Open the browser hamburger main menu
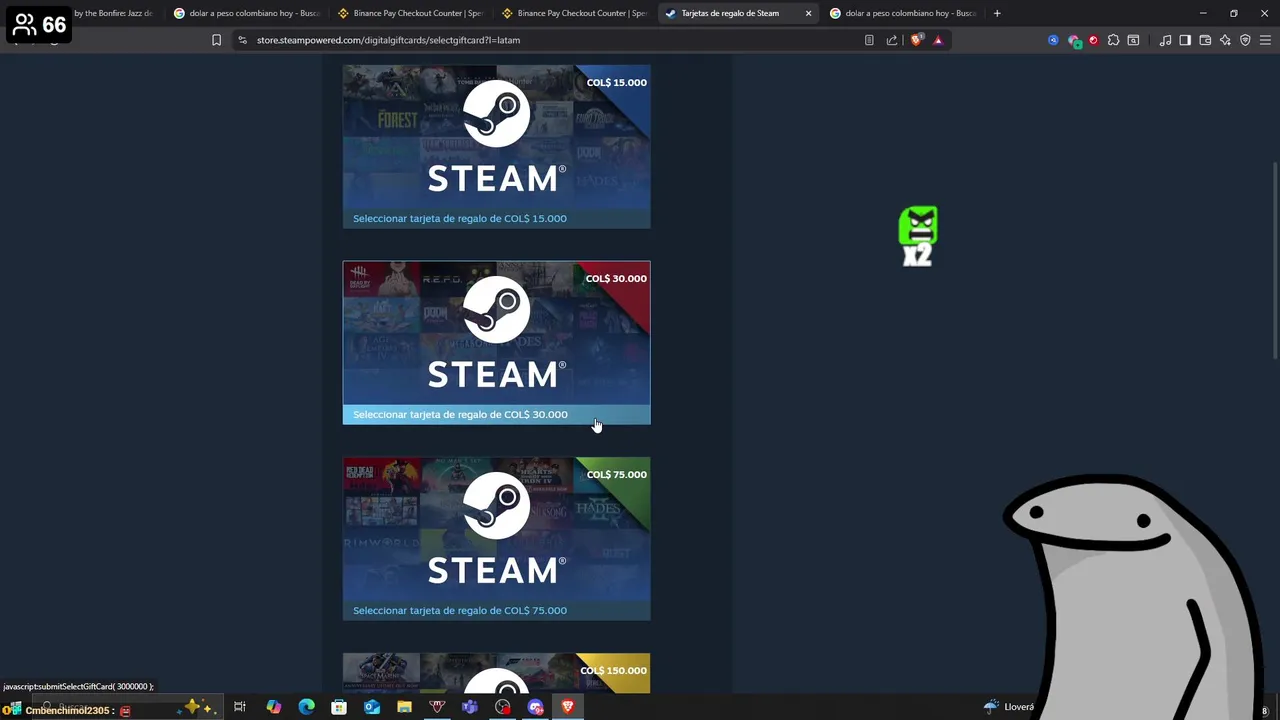This screenshot has width=1280, height=720. click(x=1265, y=40)
